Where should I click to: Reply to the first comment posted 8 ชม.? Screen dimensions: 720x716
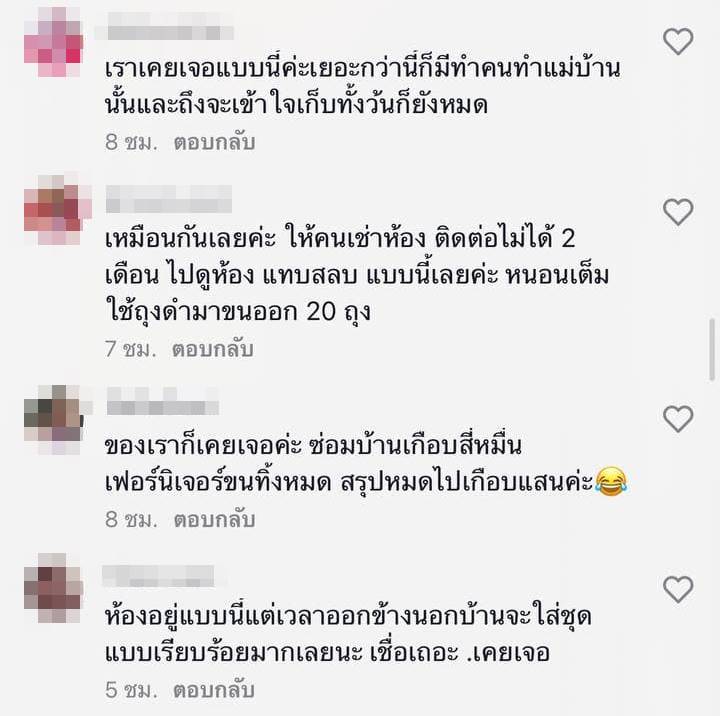click(214, 142)
